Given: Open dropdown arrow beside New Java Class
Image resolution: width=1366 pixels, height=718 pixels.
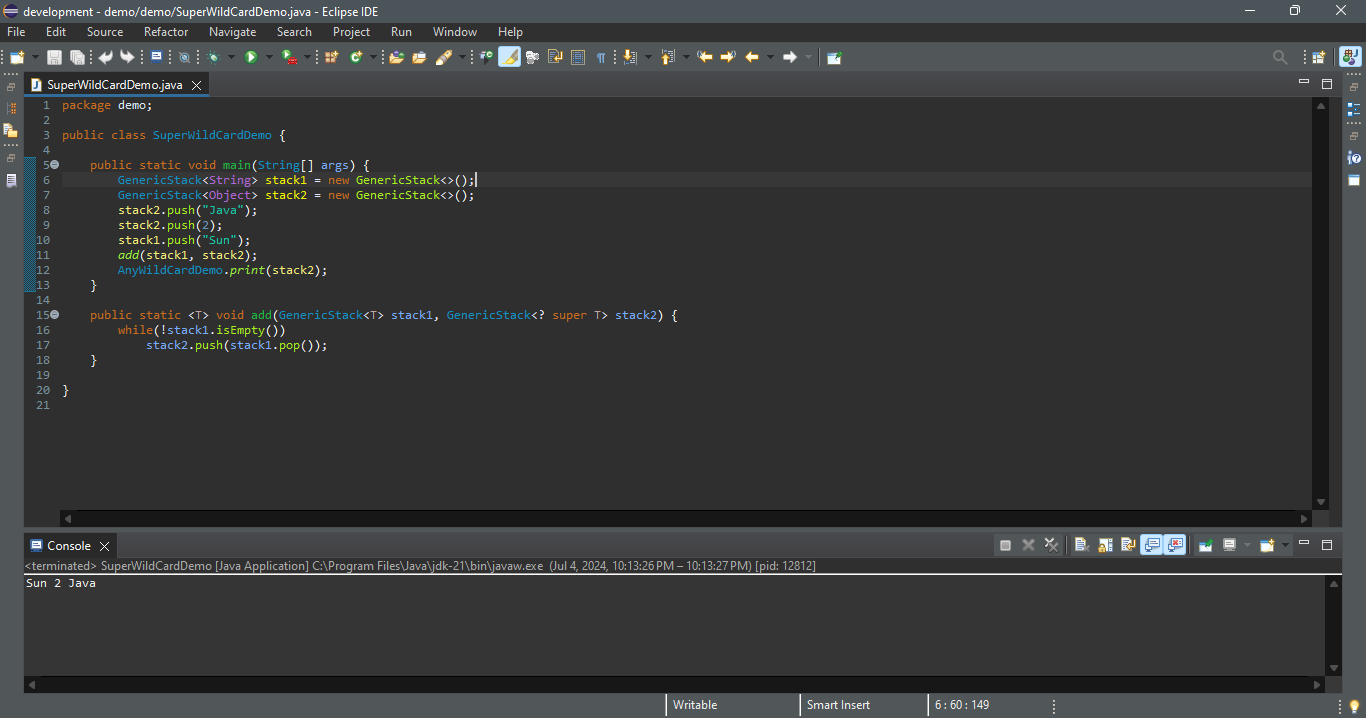Looking at the screenshot, I should click(374, 57).
